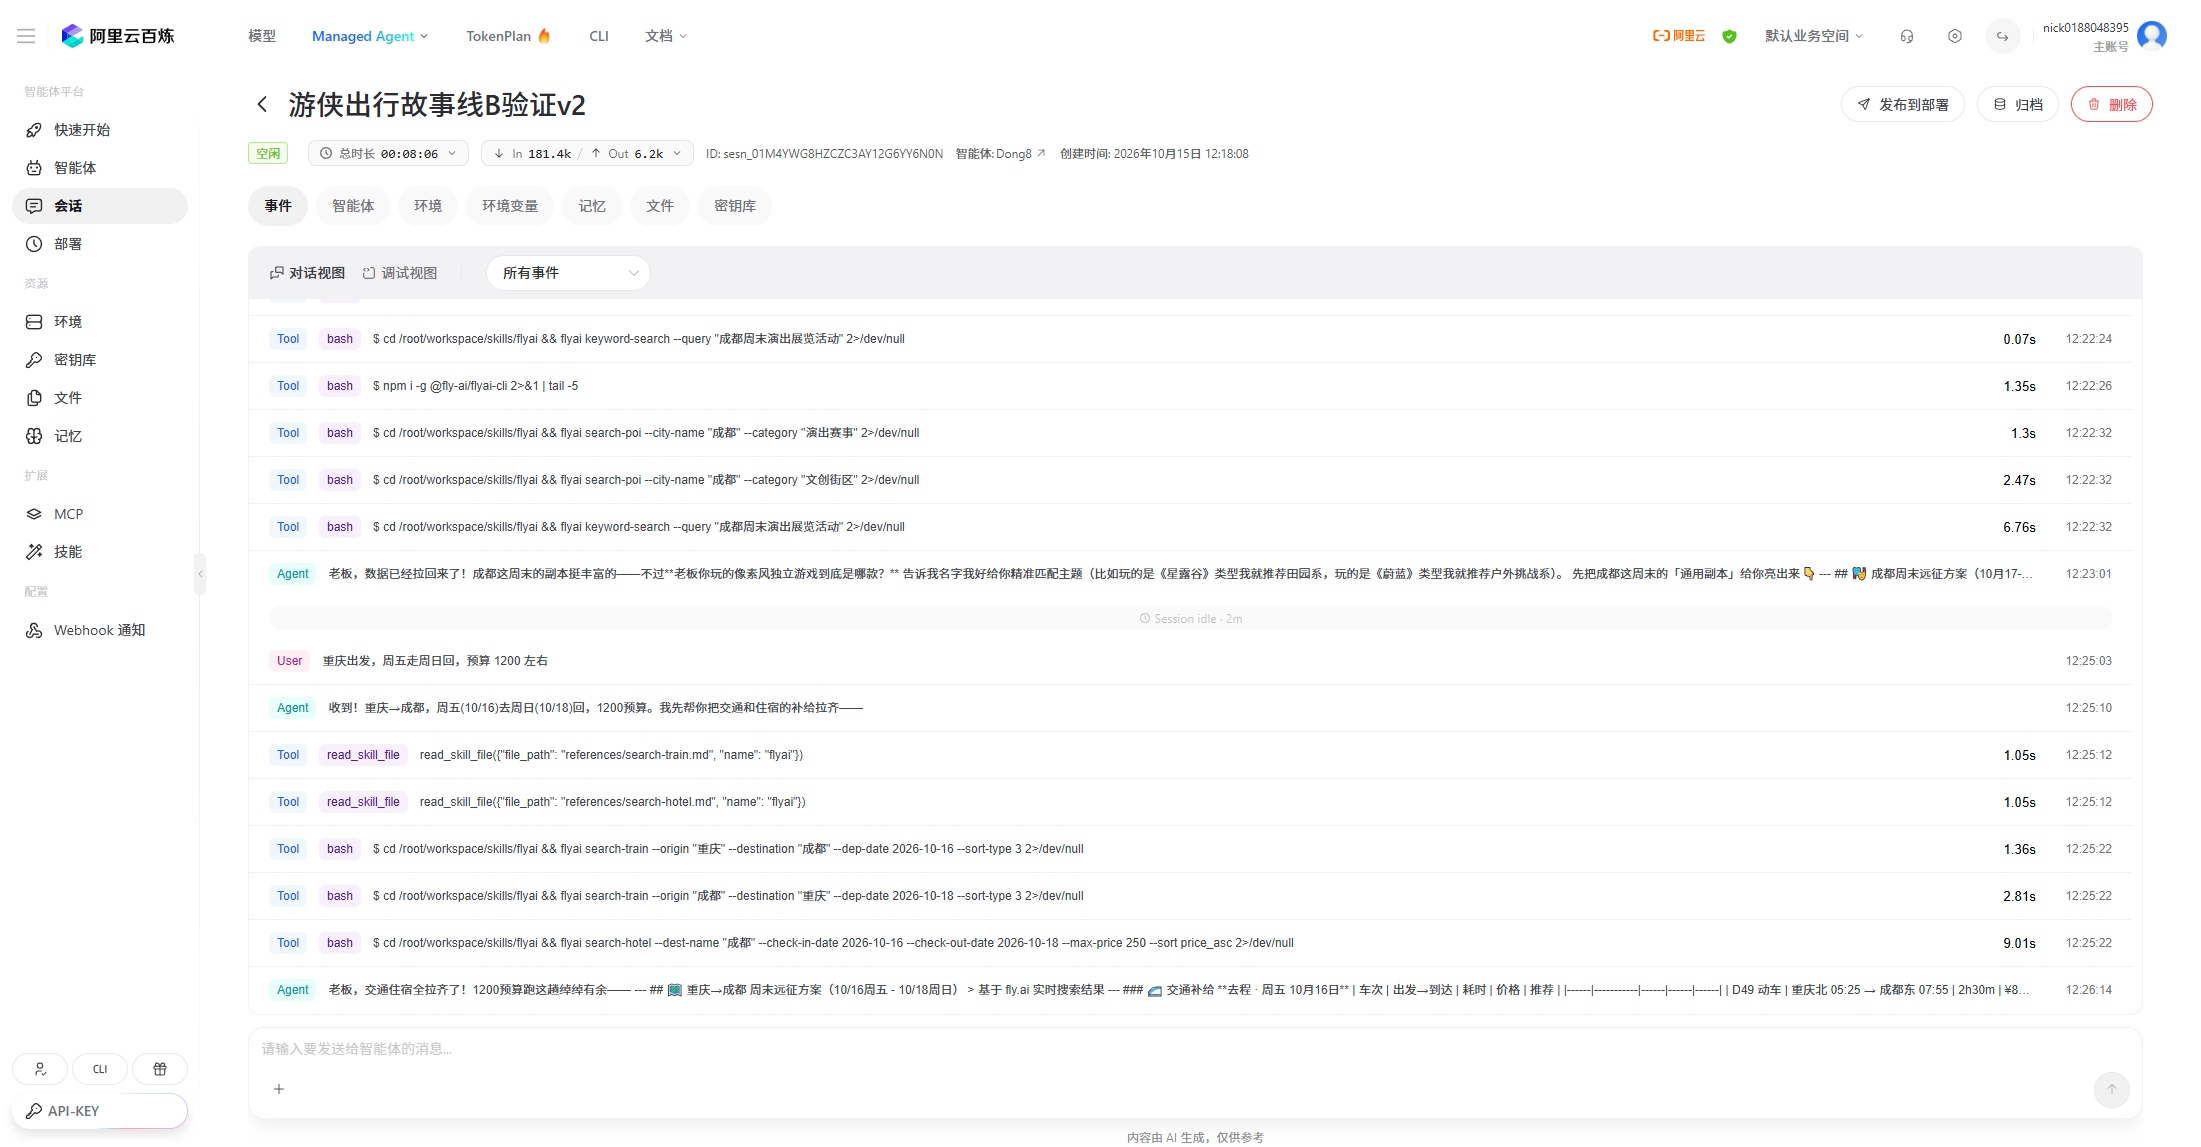Open 快速开始 in the sidebar
The image size is (2201, 1147).
(100, 130)
